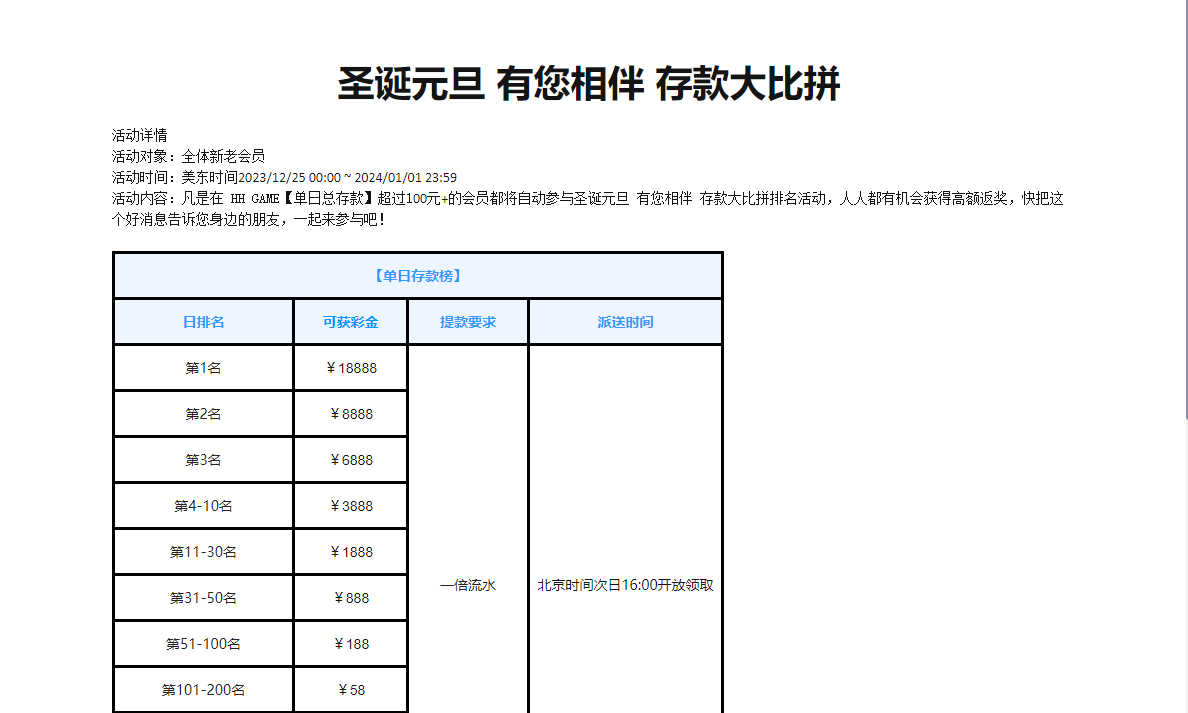The image size is (1188, 713).
Task: Click the 活动内容 description paragraph
Action: click(x=588, y=209)
